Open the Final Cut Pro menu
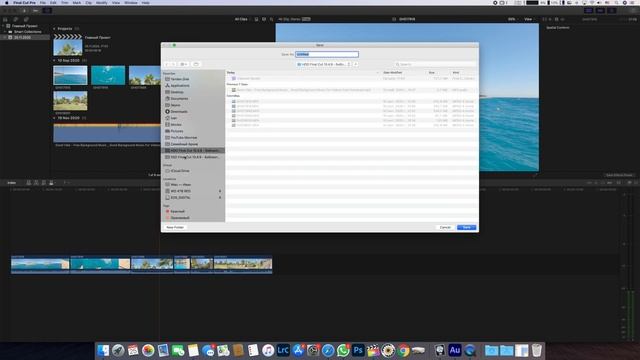Image resolution: width=640 pixels, height=360 pixels. [x=24, y=2]
